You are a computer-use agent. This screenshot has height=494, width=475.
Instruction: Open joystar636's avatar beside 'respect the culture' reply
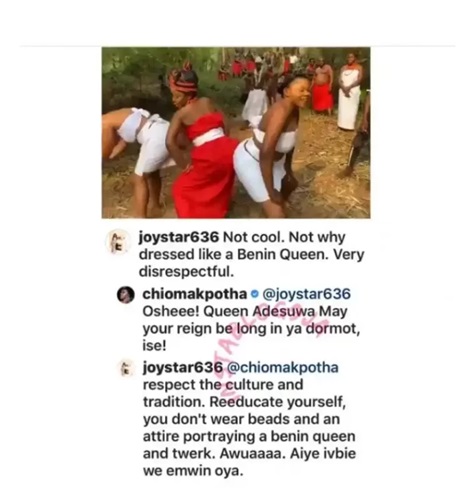click(x=125, y=369)
